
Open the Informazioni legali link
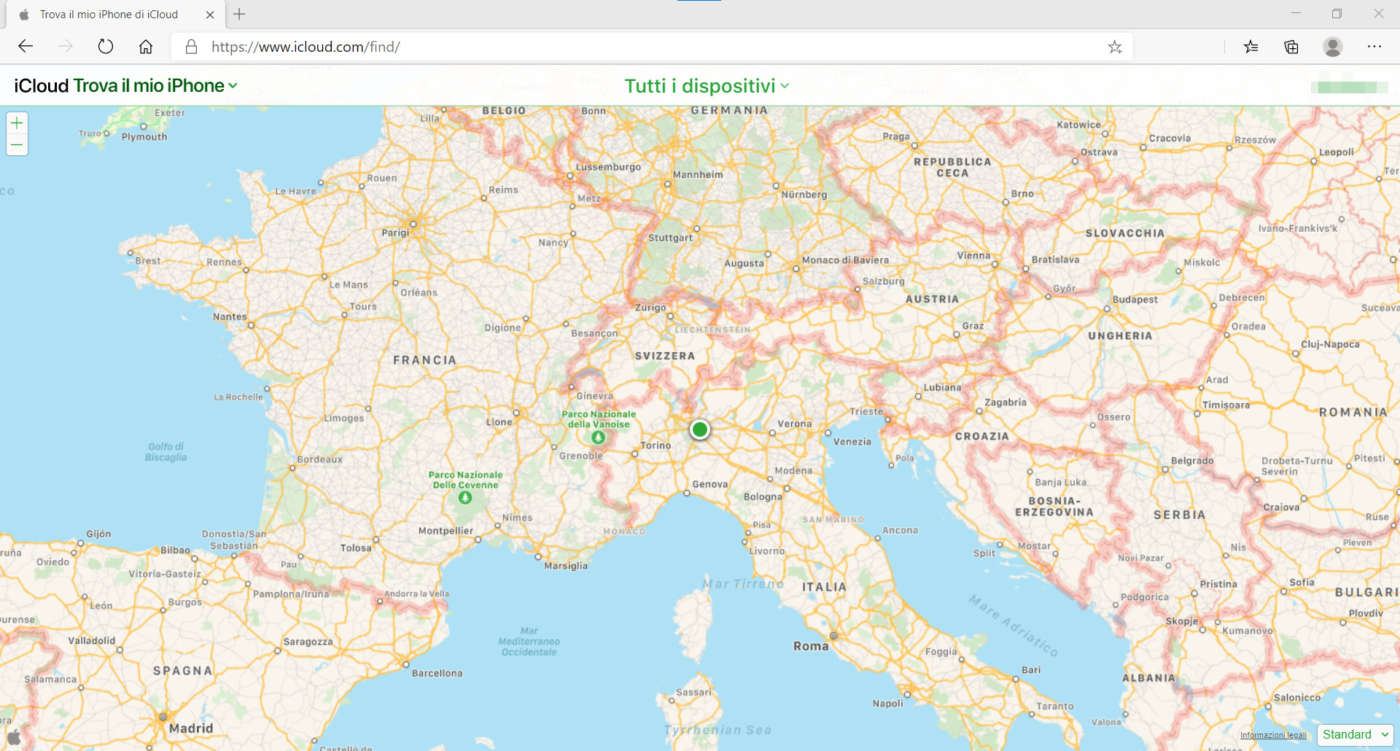[x=1273, y=735]
